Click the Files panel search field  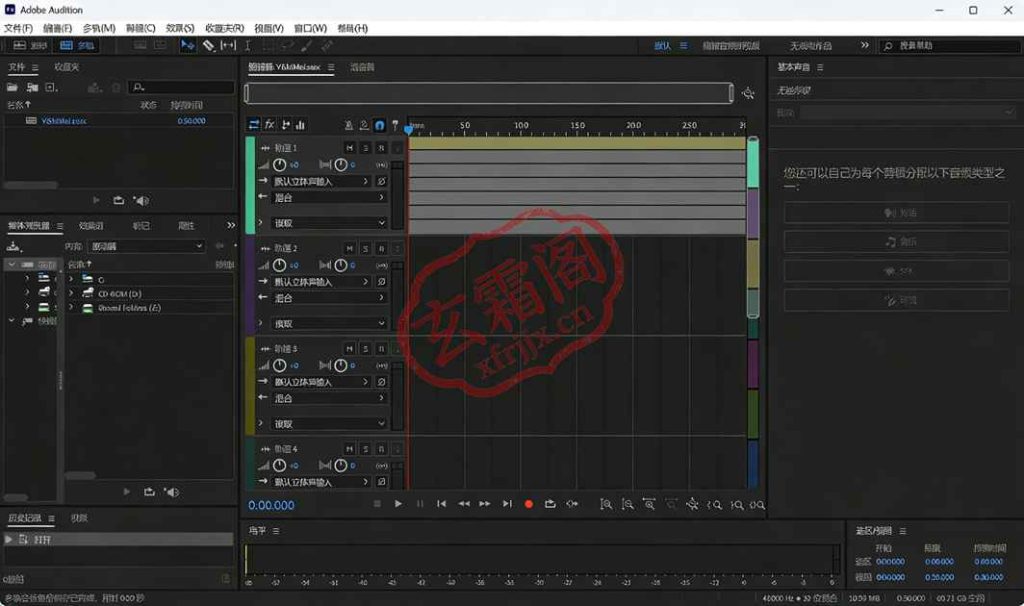tap(182, 87)
